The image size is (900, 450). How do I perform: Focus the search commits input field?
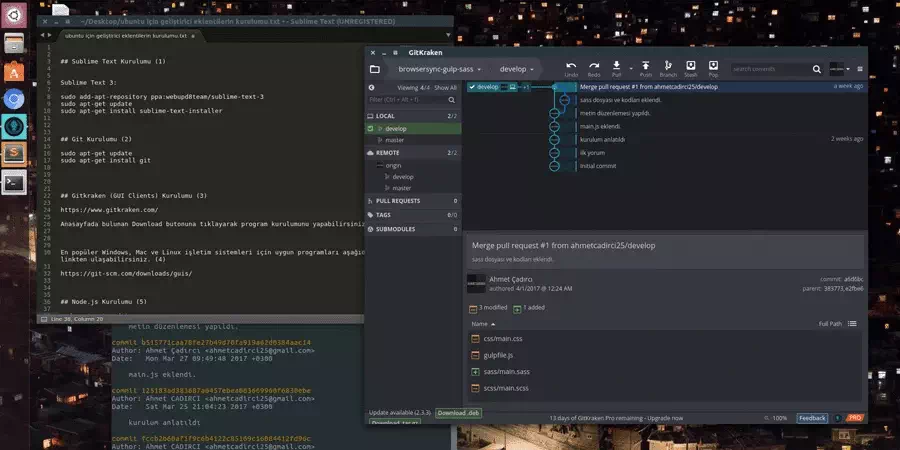tap(771, 69)
